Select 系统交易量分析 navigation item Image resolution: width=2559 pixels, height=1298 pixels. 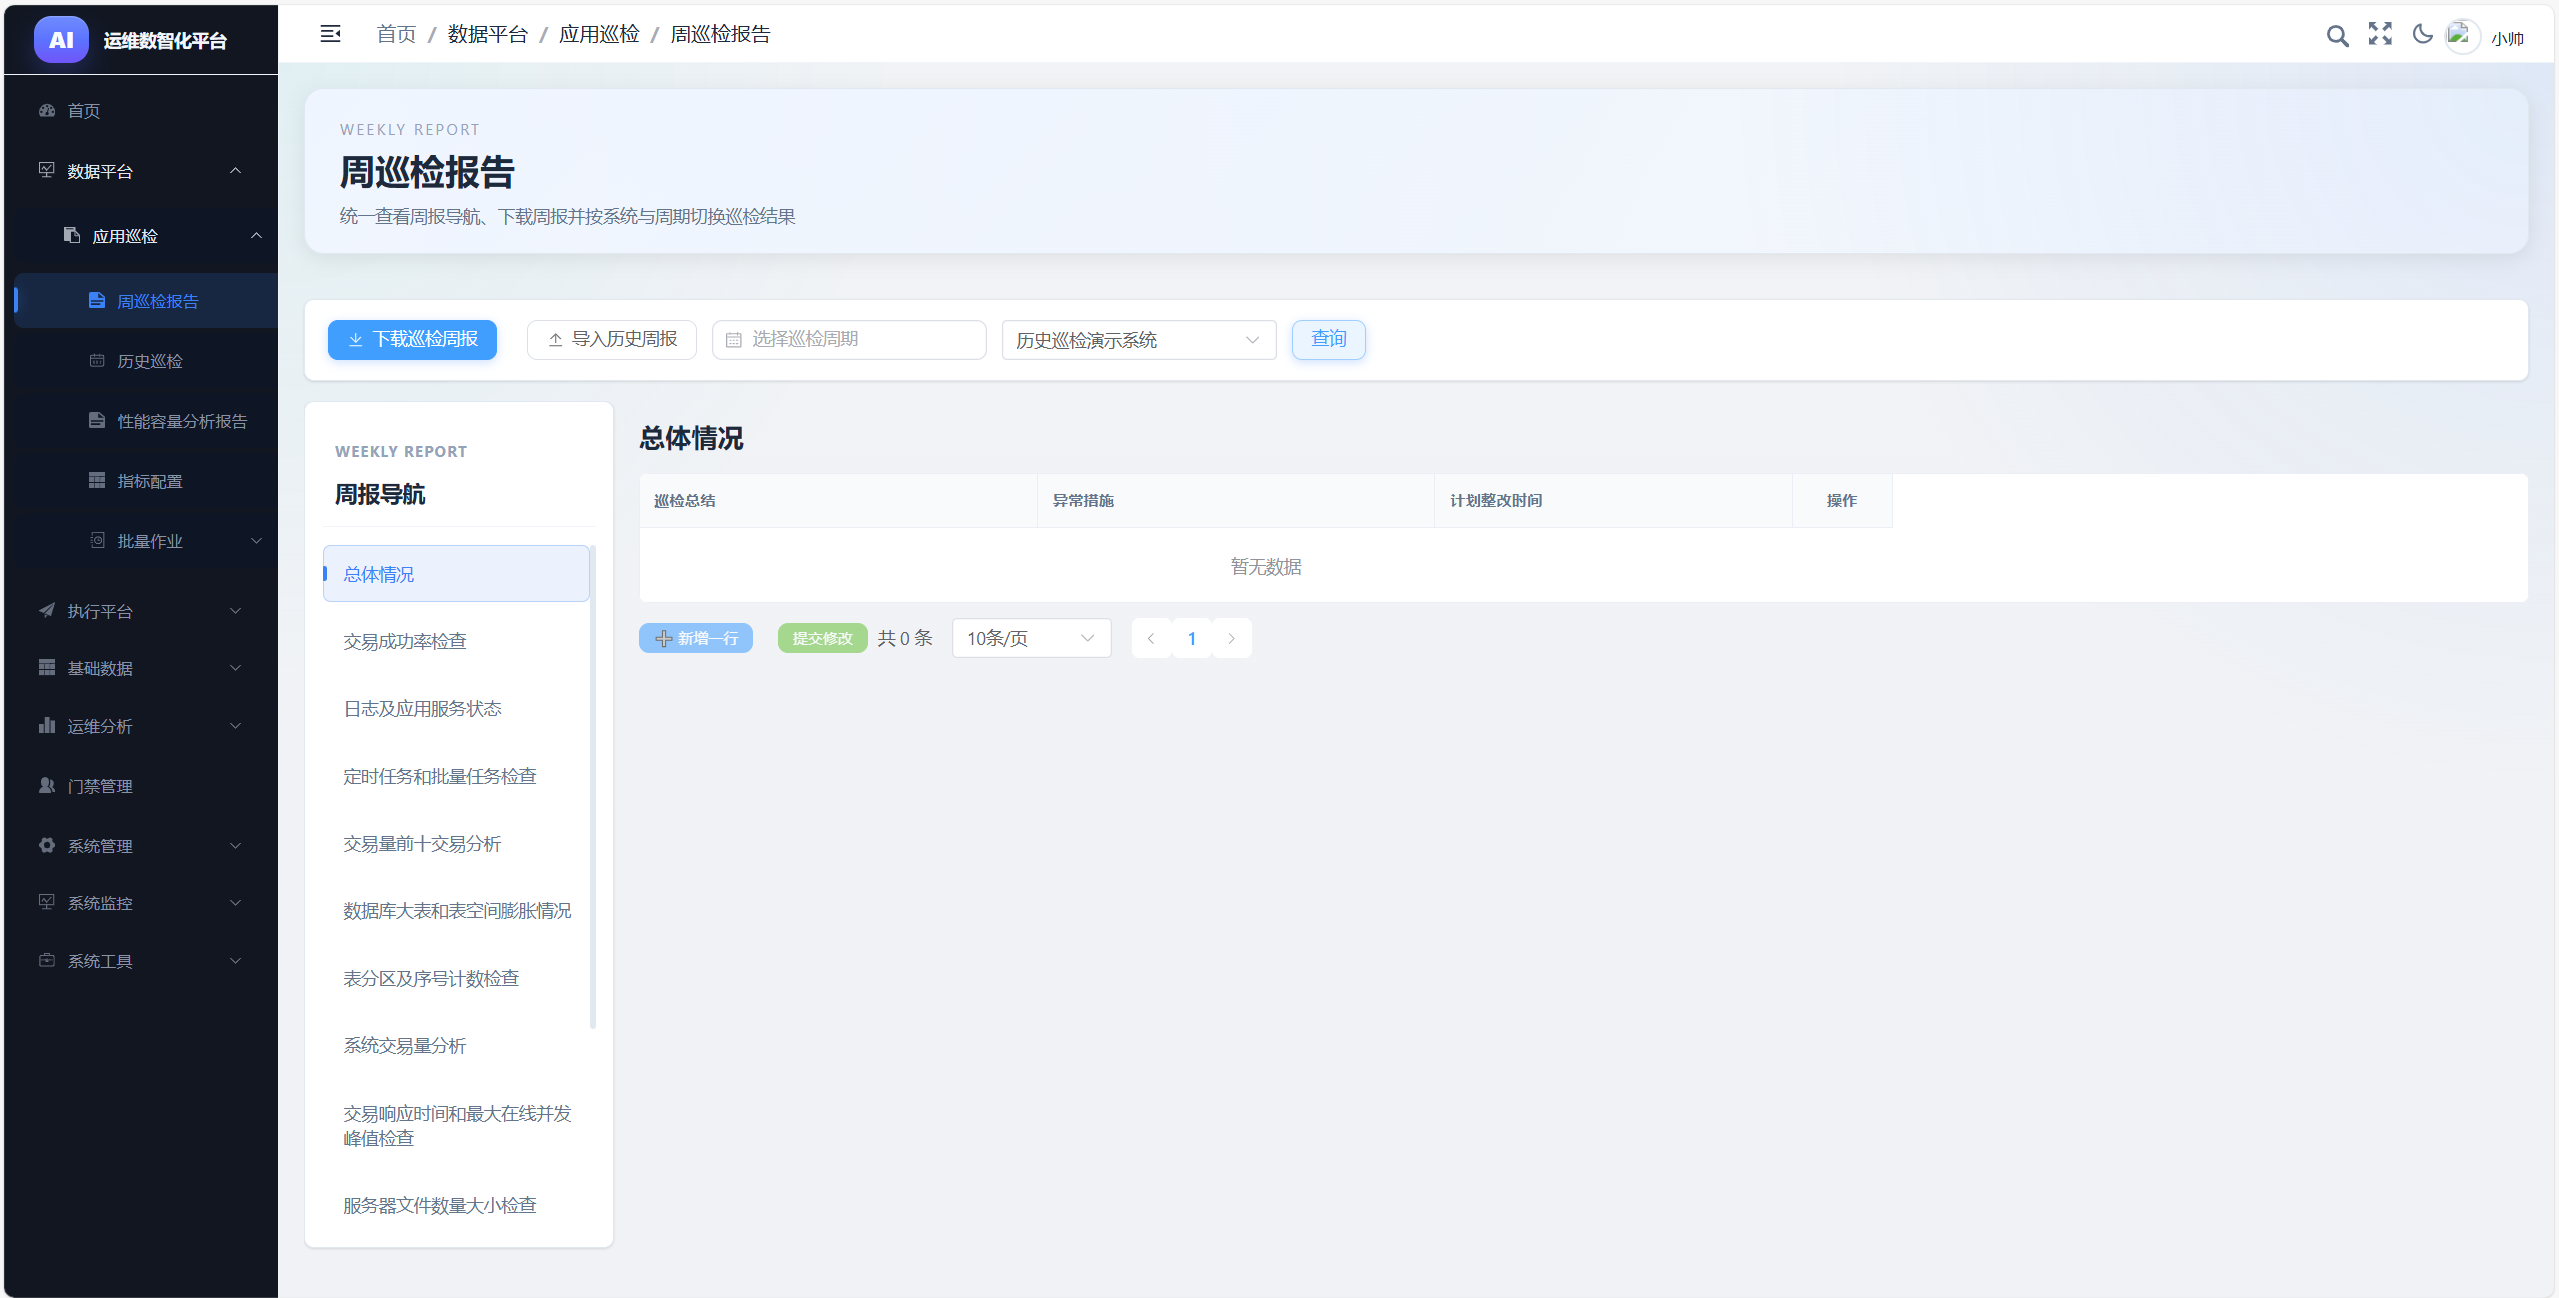pos(456,1045)
